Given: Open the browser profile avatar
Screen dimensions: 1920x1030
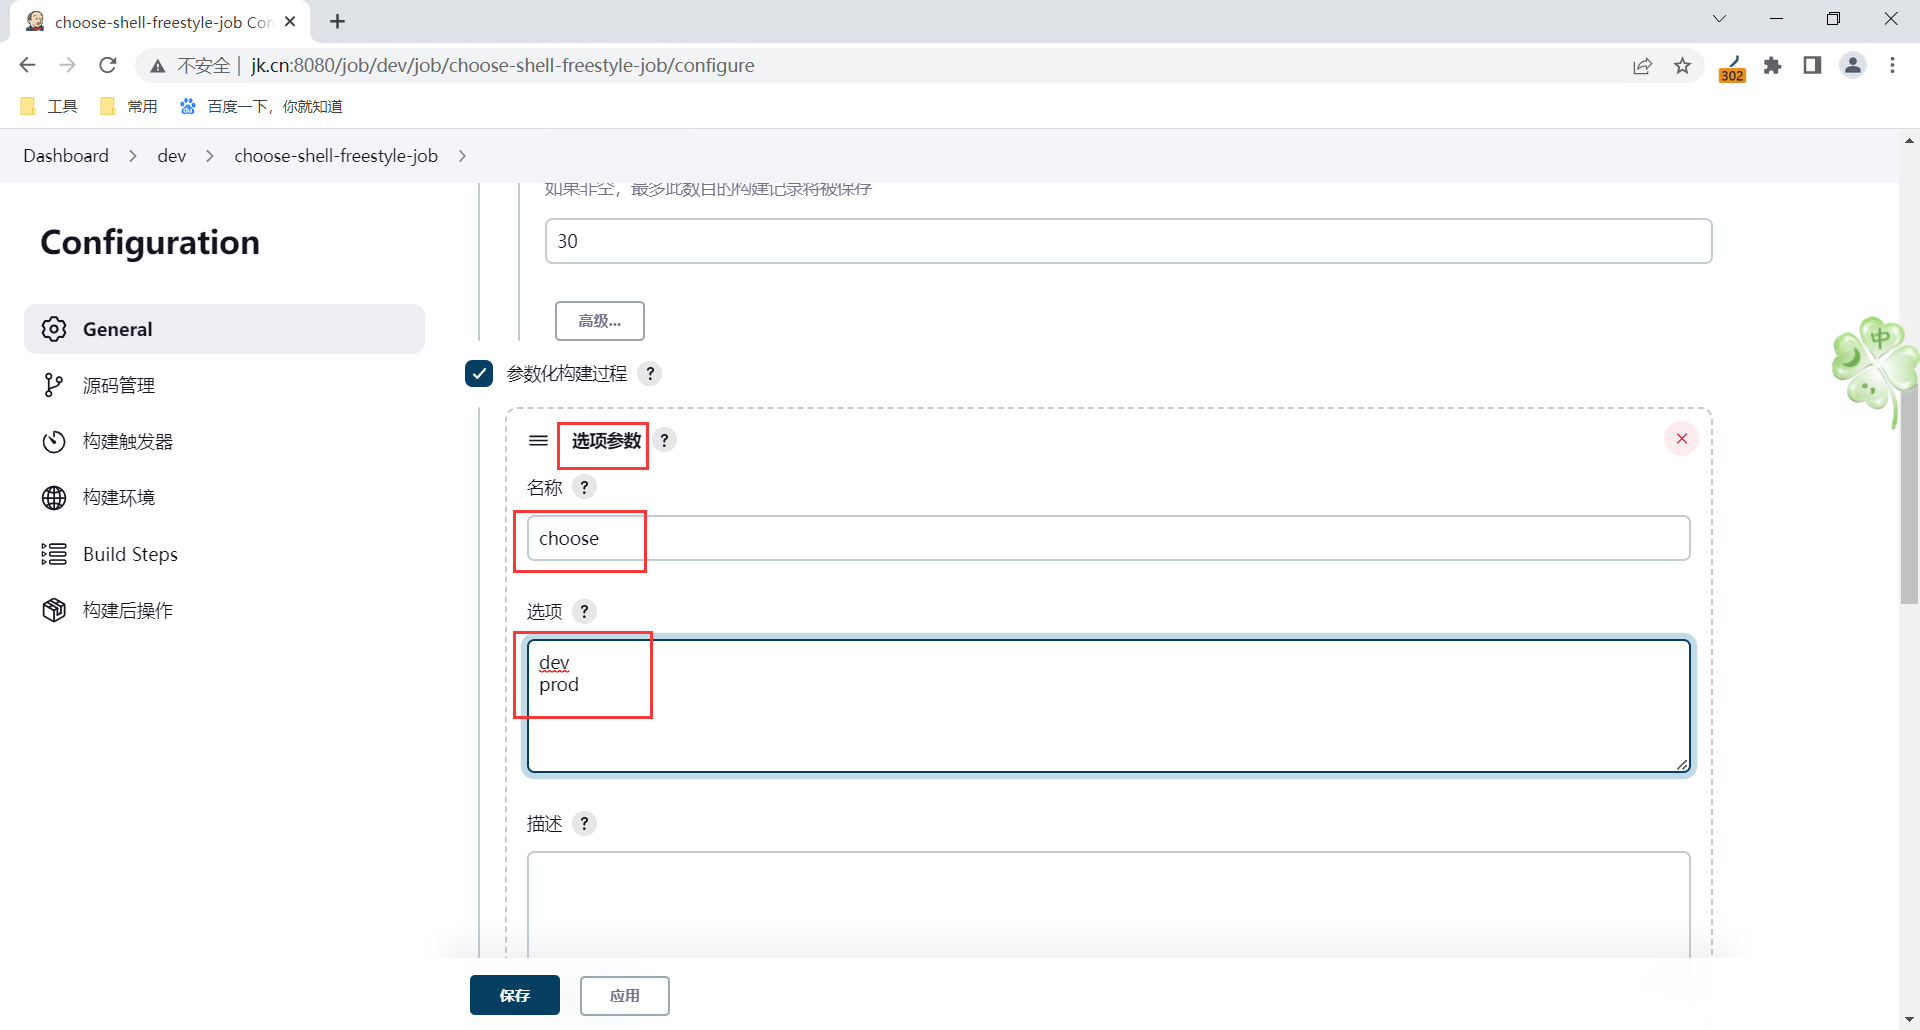Looking at the screenshot, I should coord(1853,66).
